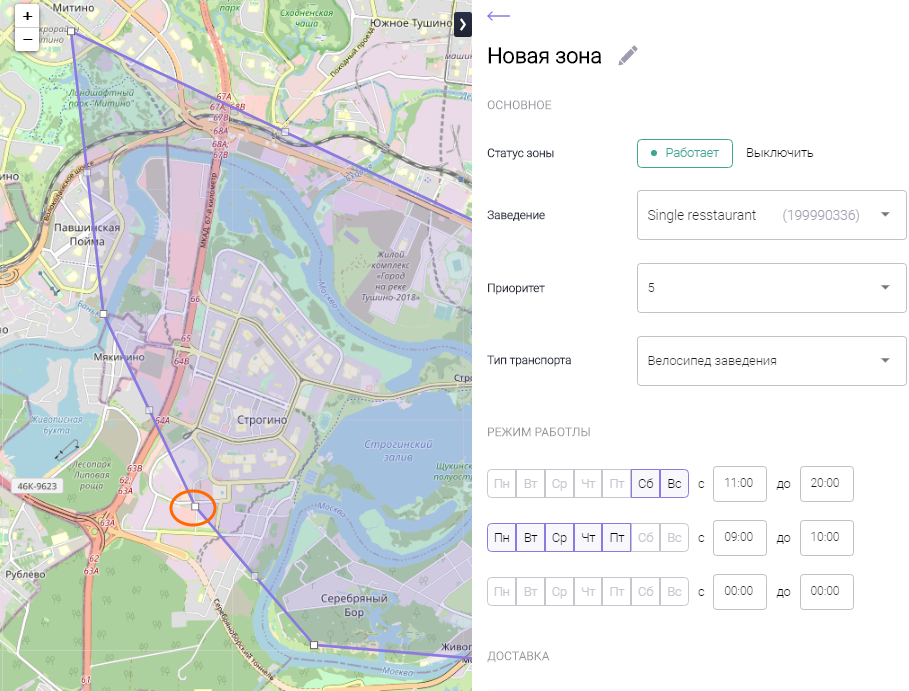Click the 11:00 start time field

(x=739, y=483)
